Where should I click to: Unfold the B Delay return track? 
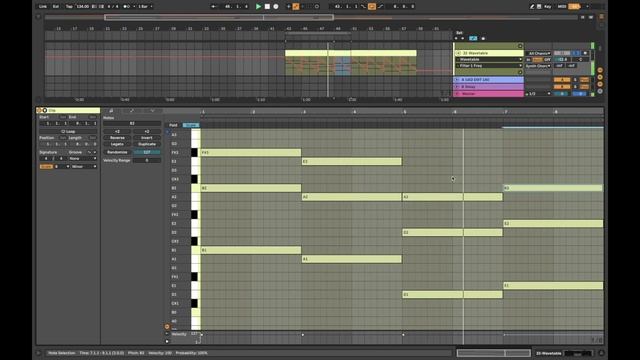(457, 87)
